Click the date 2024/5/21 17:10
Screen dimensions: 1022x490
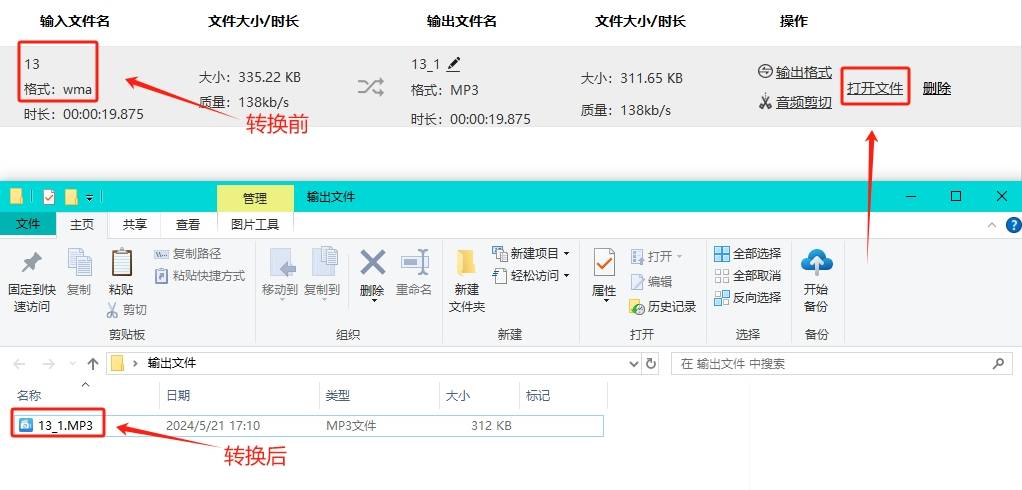[x=212, y=425]
